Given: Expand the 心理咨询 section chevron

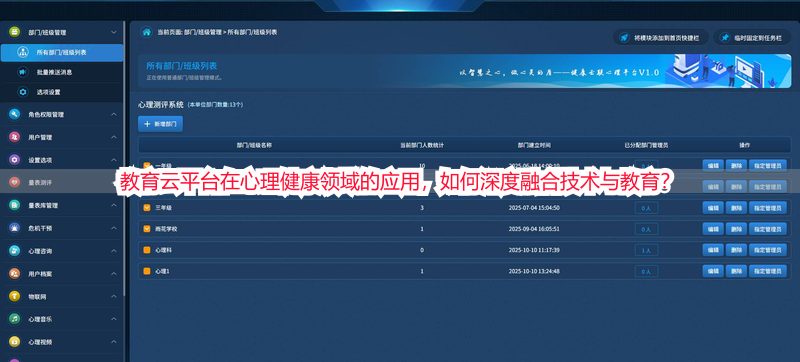Looking at the screenshot, I should (x=114, y=251).
